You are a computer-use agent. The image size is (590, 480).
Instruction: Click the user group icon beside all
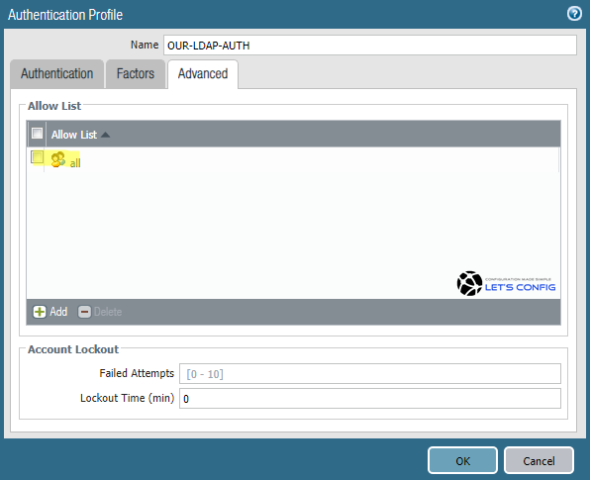coord(58,159)
